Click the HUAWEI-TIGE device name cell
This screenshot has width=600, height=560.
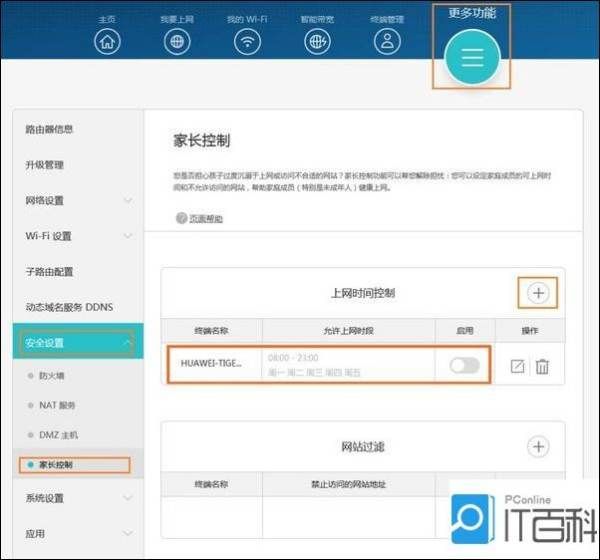[x=211, y=363]
